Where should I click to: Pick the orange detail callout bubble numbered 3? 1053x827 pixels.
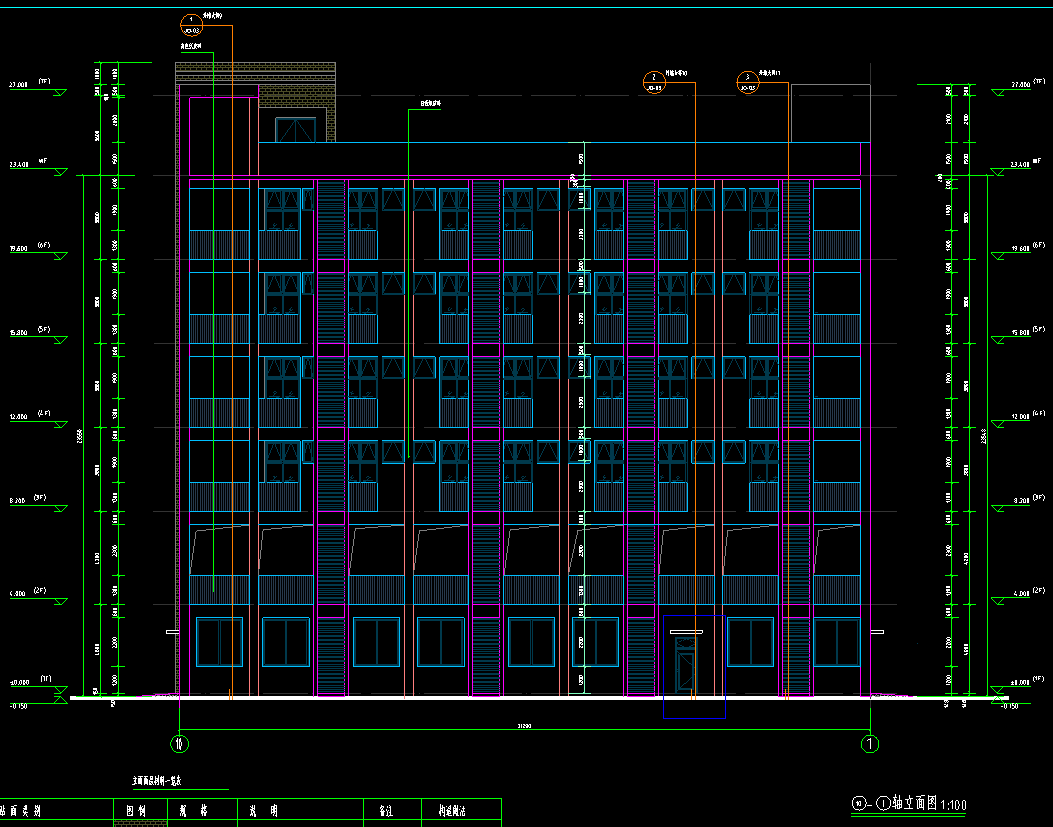coord(746,81)
